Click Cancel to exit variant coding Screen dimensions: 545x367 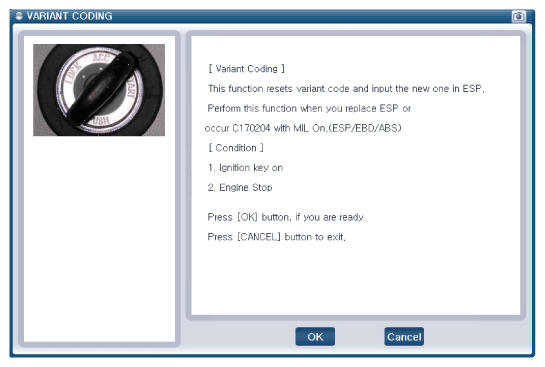pyautogui.click(x=404, y=336)
